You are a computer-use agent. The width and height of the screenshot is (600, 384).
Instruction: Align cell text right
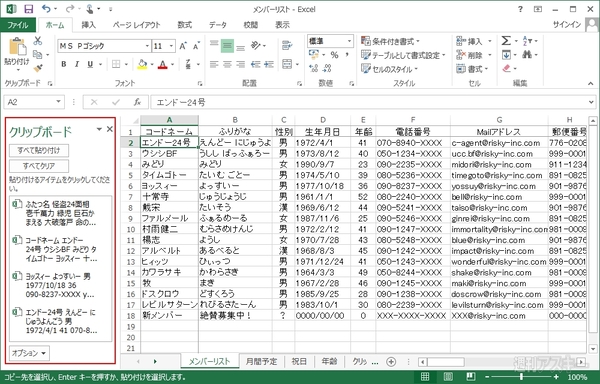click(x=241, y=64)
